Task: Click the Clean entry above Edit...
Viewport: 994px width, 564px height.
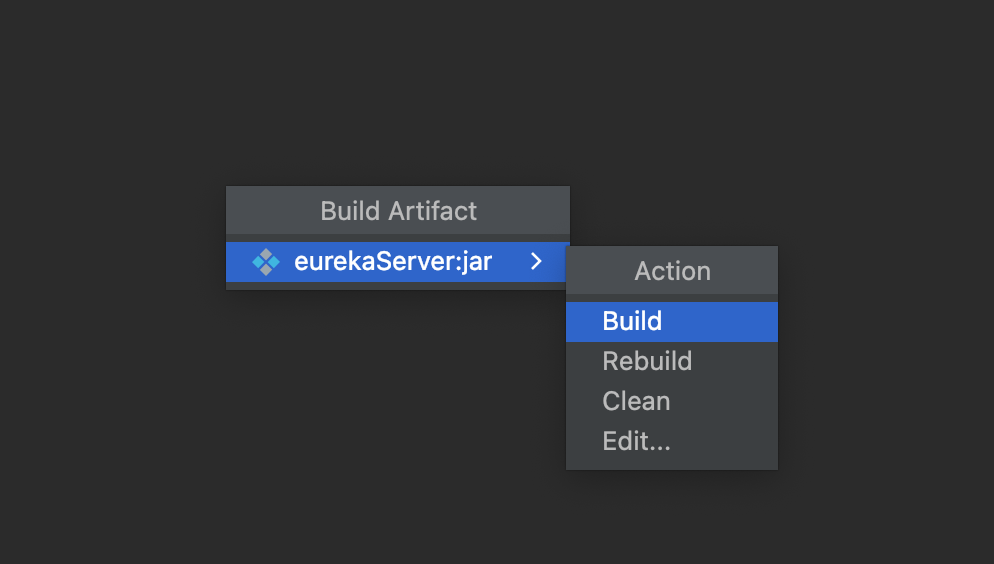Action: (x=636, y=401)
